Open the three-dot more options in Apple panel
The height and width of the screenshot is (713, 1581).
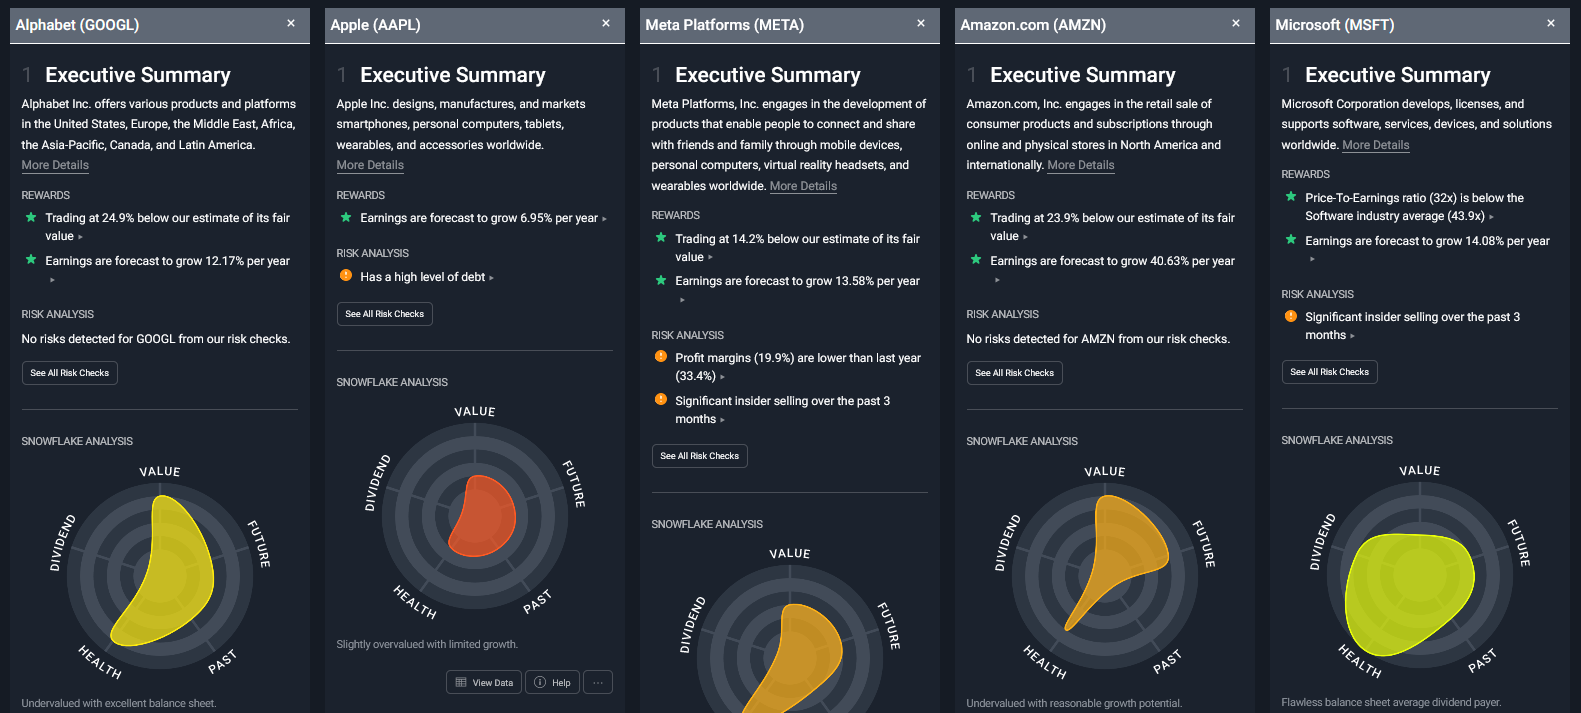click(x=598, y=682)
